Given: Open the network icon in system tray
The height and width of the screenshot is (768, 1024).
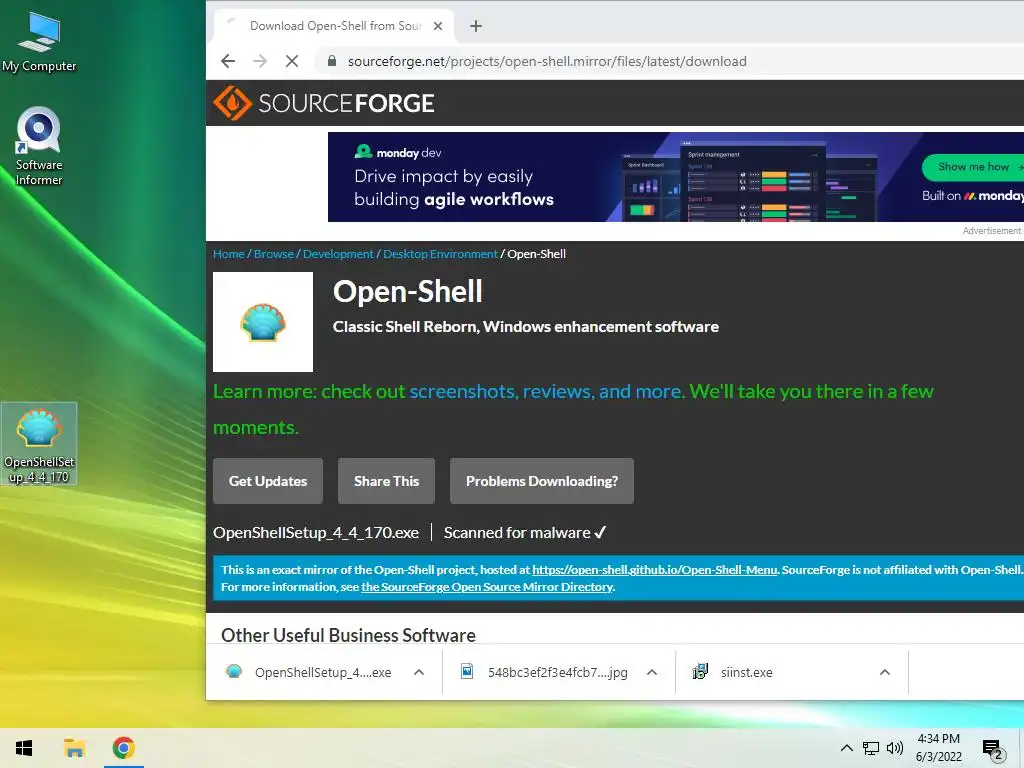Looking at the screenshot, I should (871, 748).
